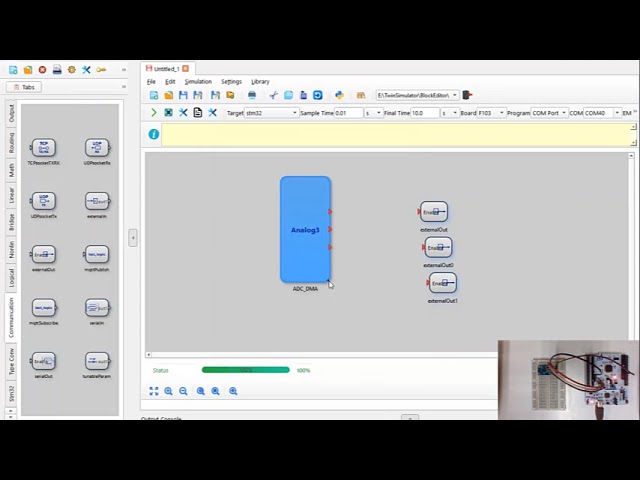Viewport: 640px width, 480px height.
Task: Click the Undo circular-arrow icon in editor toolbar
Action: 318,95
